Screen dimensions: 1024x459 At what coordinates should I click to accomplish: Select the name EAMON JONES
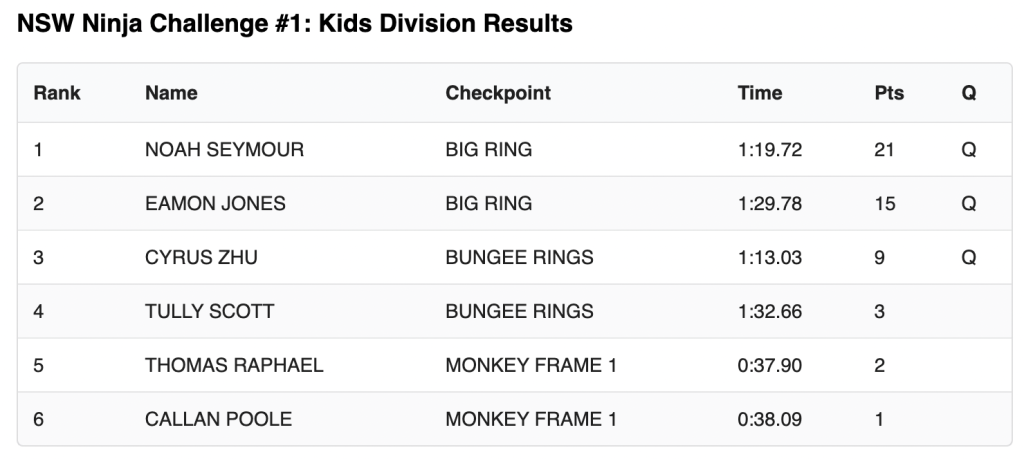tap(215, 204)
